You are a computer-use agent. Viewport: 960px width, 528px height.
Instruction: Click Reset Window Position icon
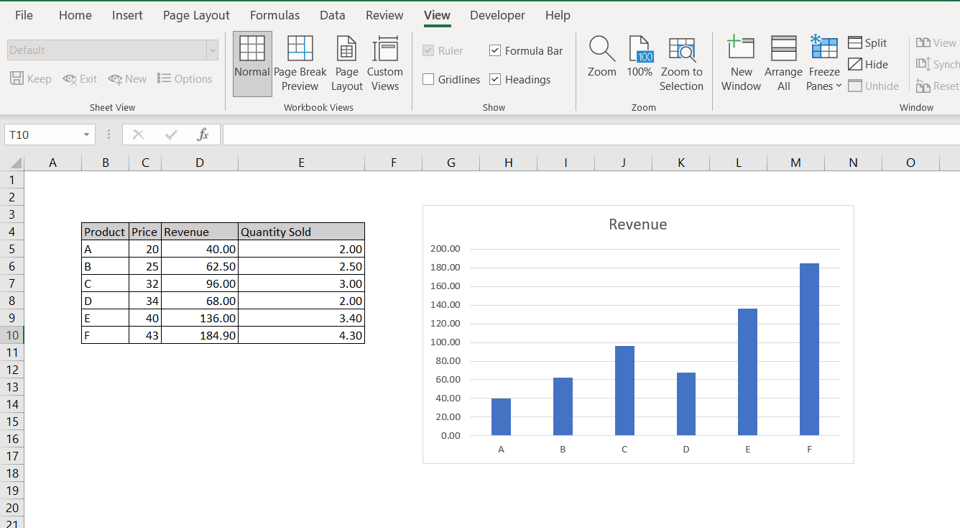(923, 86)
